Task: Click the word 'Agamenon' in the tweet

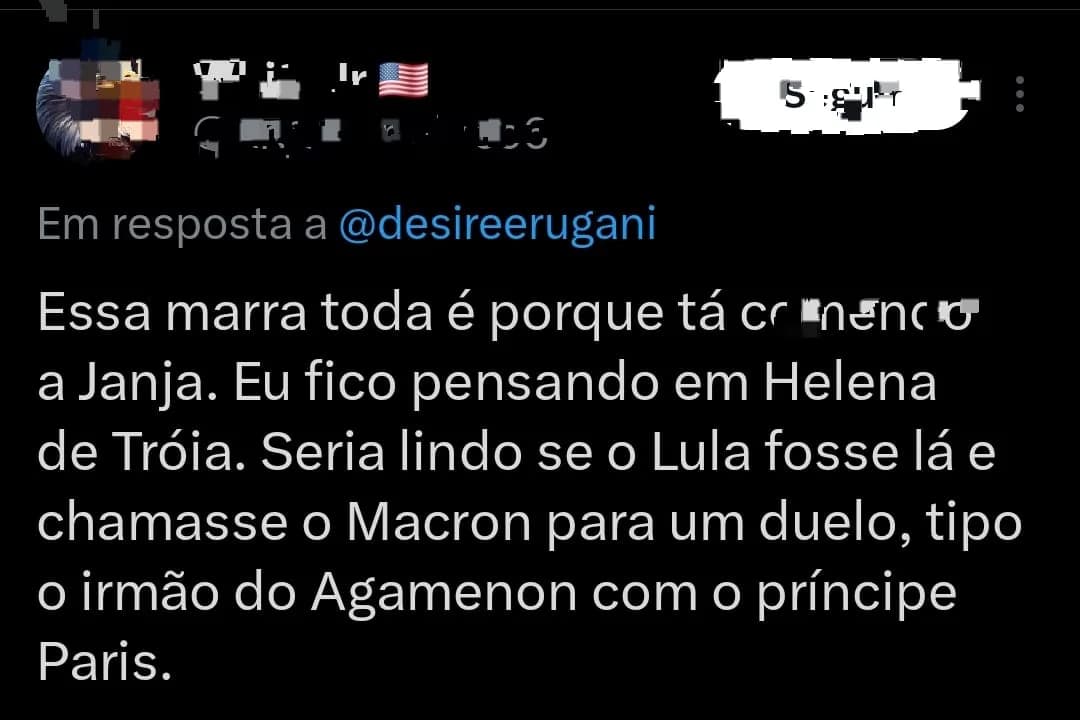Action: click(x=444, y=594)
